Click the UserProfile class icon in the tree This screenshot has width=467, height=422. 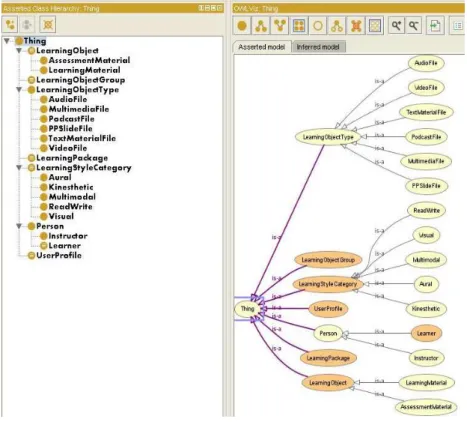(31, 256)
